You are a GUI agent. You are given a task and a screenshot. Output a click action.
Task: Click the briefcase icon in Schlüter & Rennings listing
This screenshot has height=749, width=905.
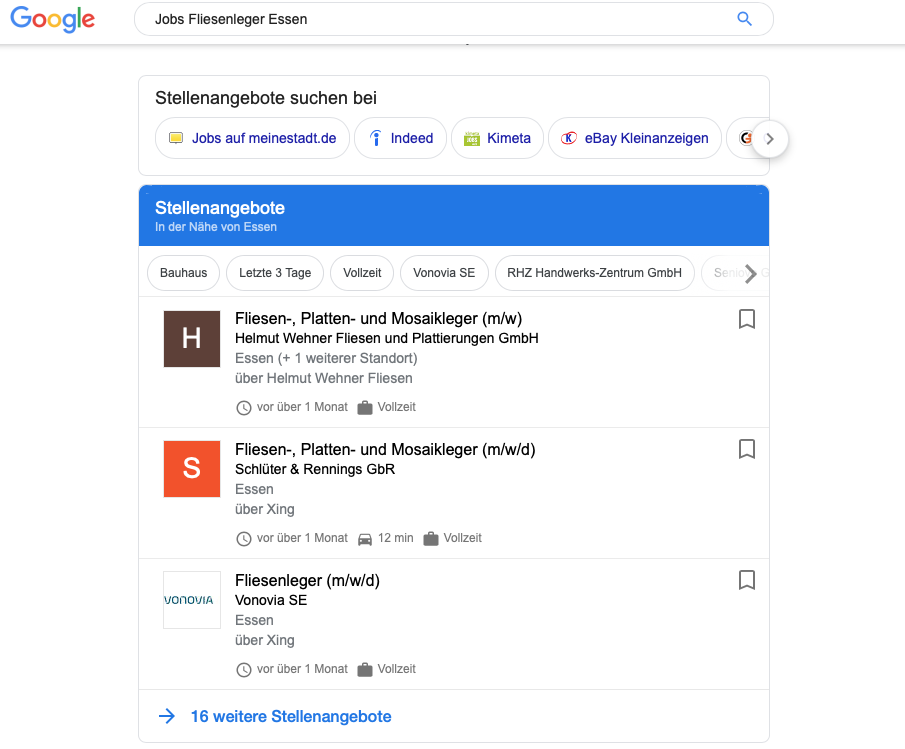coord(431,538)
